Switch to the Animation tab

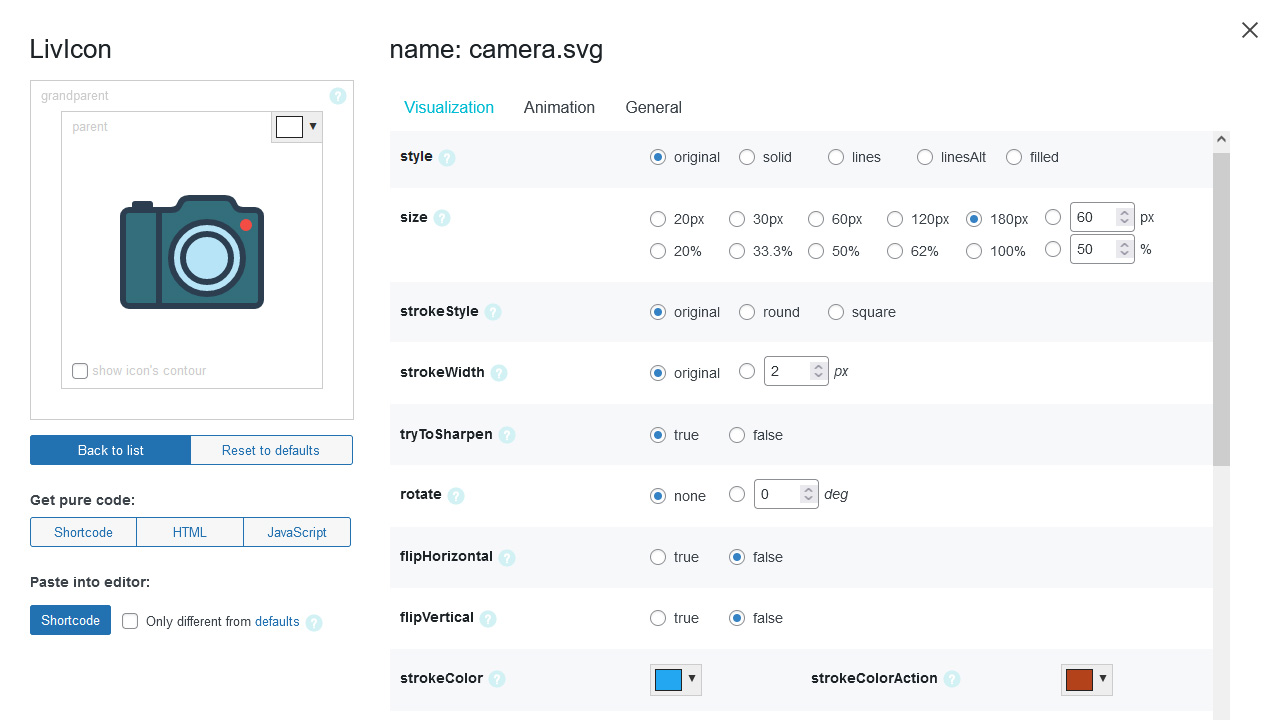tap(559, 107)
